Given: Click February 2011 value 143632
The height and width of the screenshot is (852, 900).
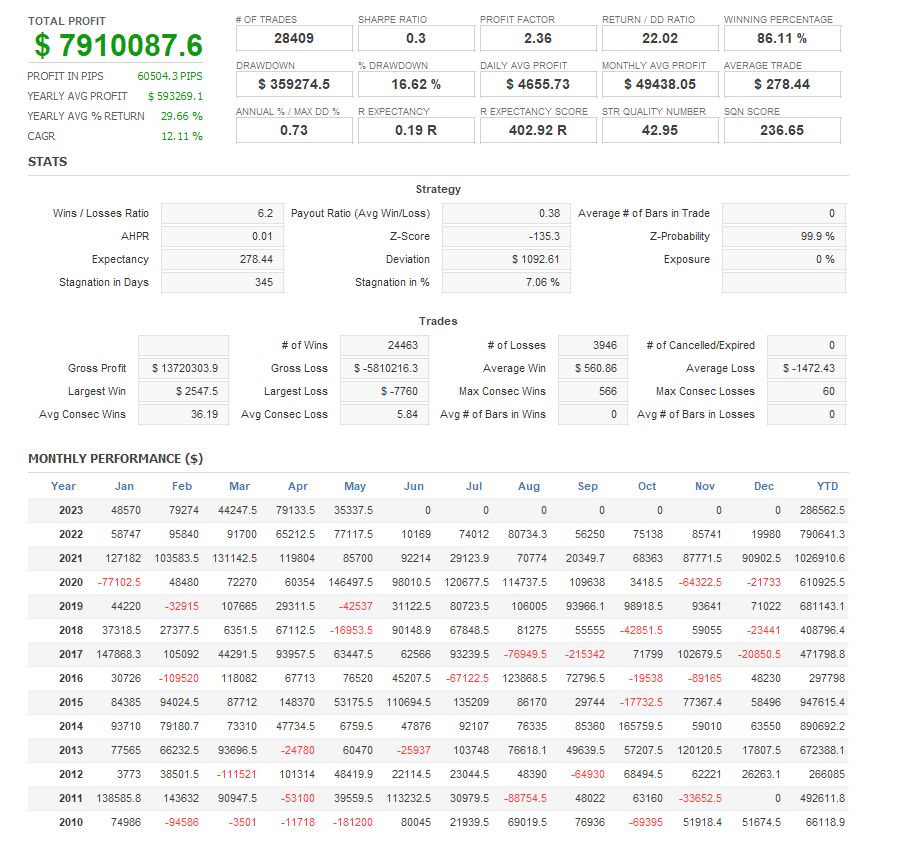Looking at the screenshot, I should pos(181,799).
